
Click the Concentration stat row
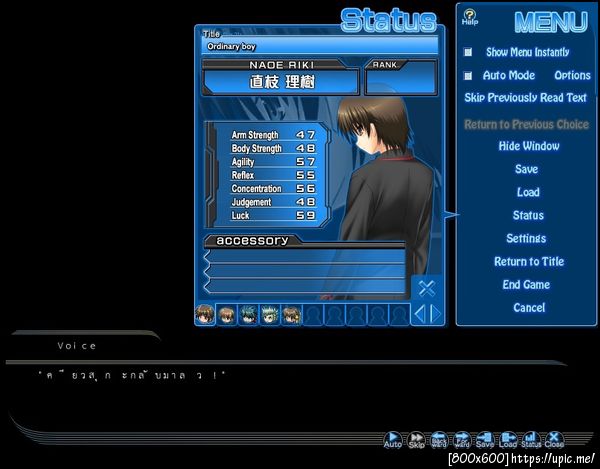(x=273, y=189)
